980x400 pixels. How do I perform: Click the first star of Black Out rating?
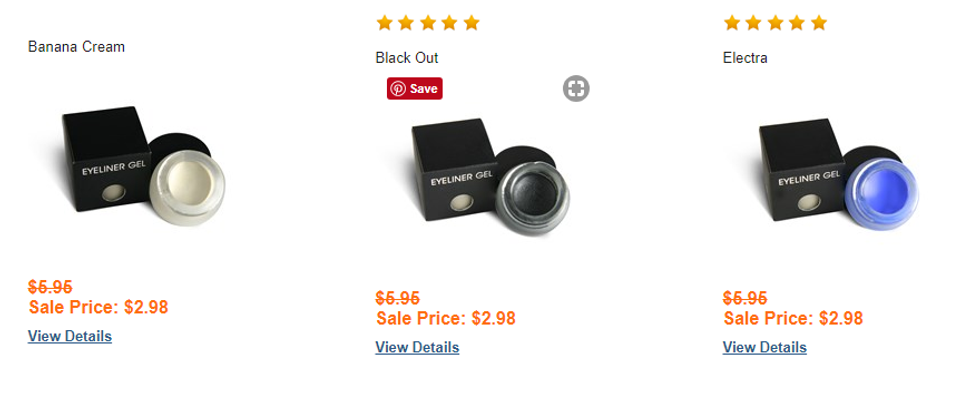click(x=384, y=22)
